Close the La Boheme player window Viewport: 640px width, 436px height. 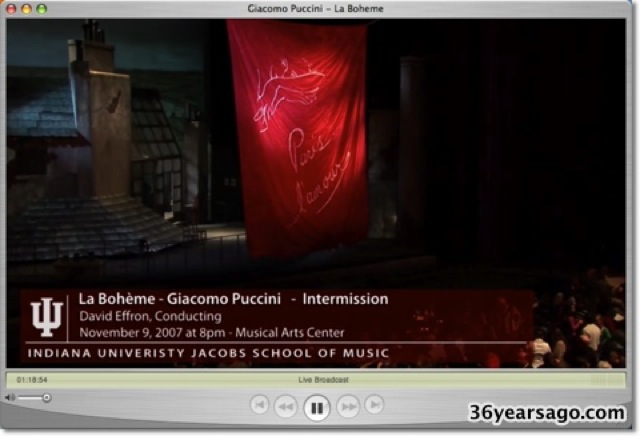[x=11, y=9]
